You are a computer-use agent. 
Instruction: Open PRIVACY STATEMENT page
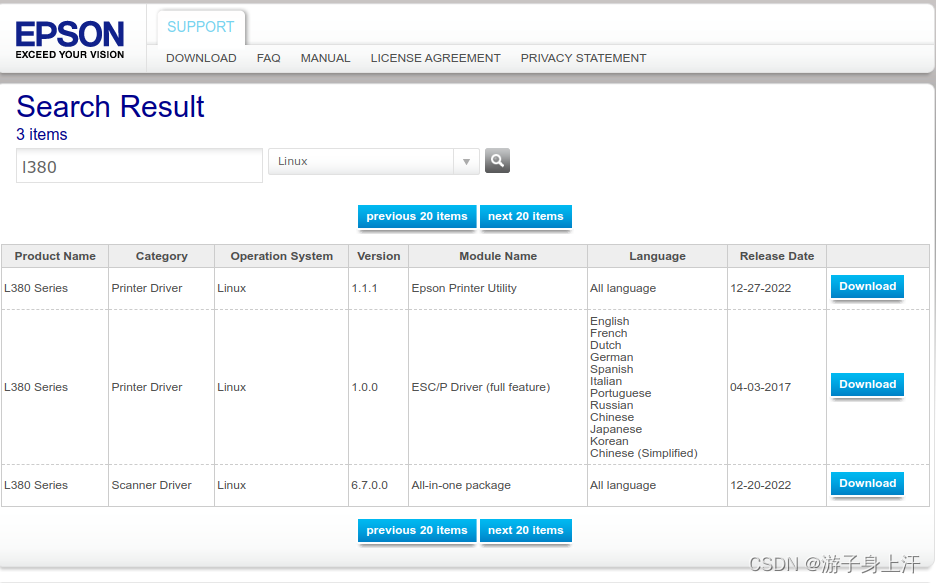coord(583,58)
